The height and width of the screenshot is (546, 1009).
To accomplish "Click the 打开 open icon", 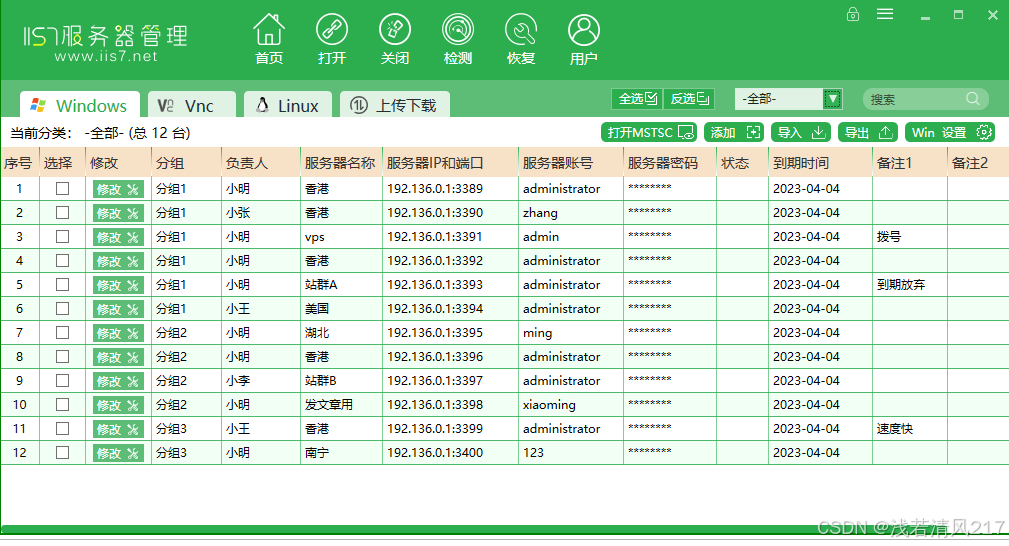I will pyautogui.click(x=332, y=39).
